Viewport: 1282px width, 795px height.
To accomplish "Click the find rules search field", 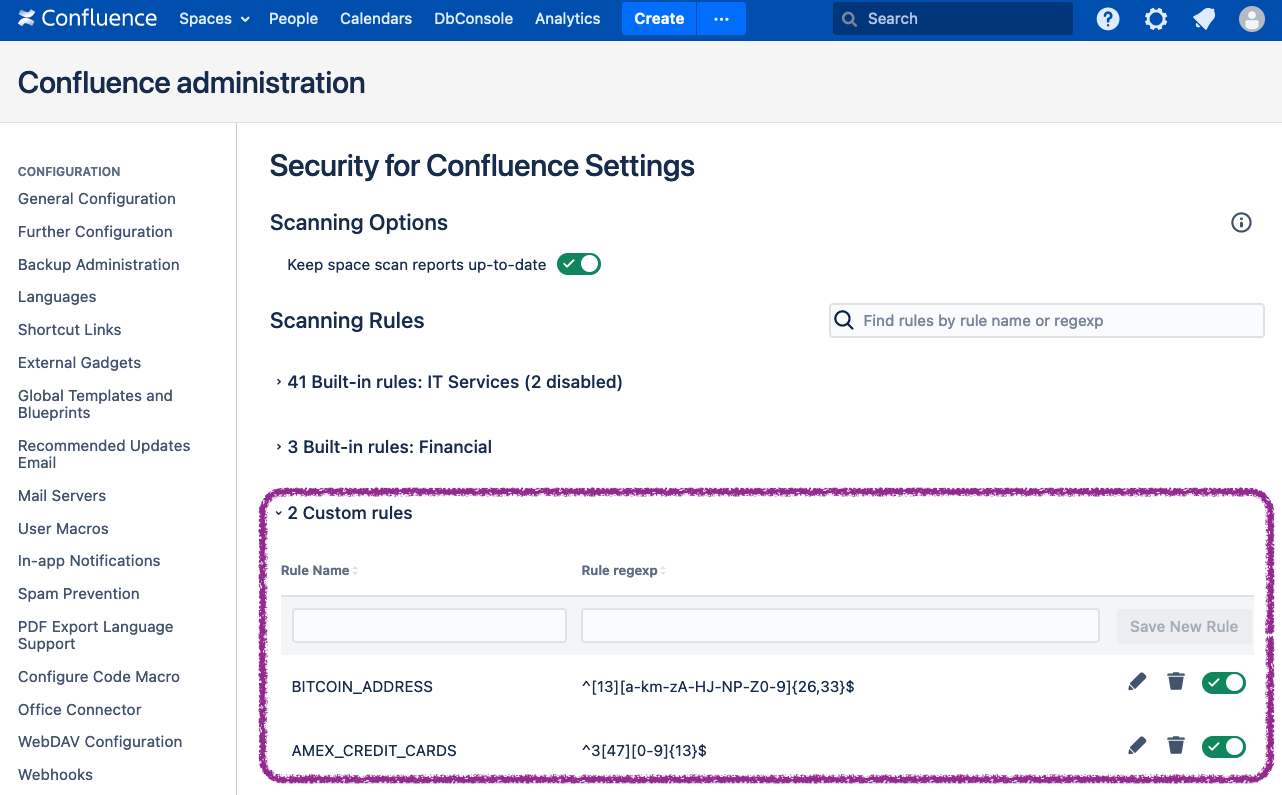I will [1046, 320].
